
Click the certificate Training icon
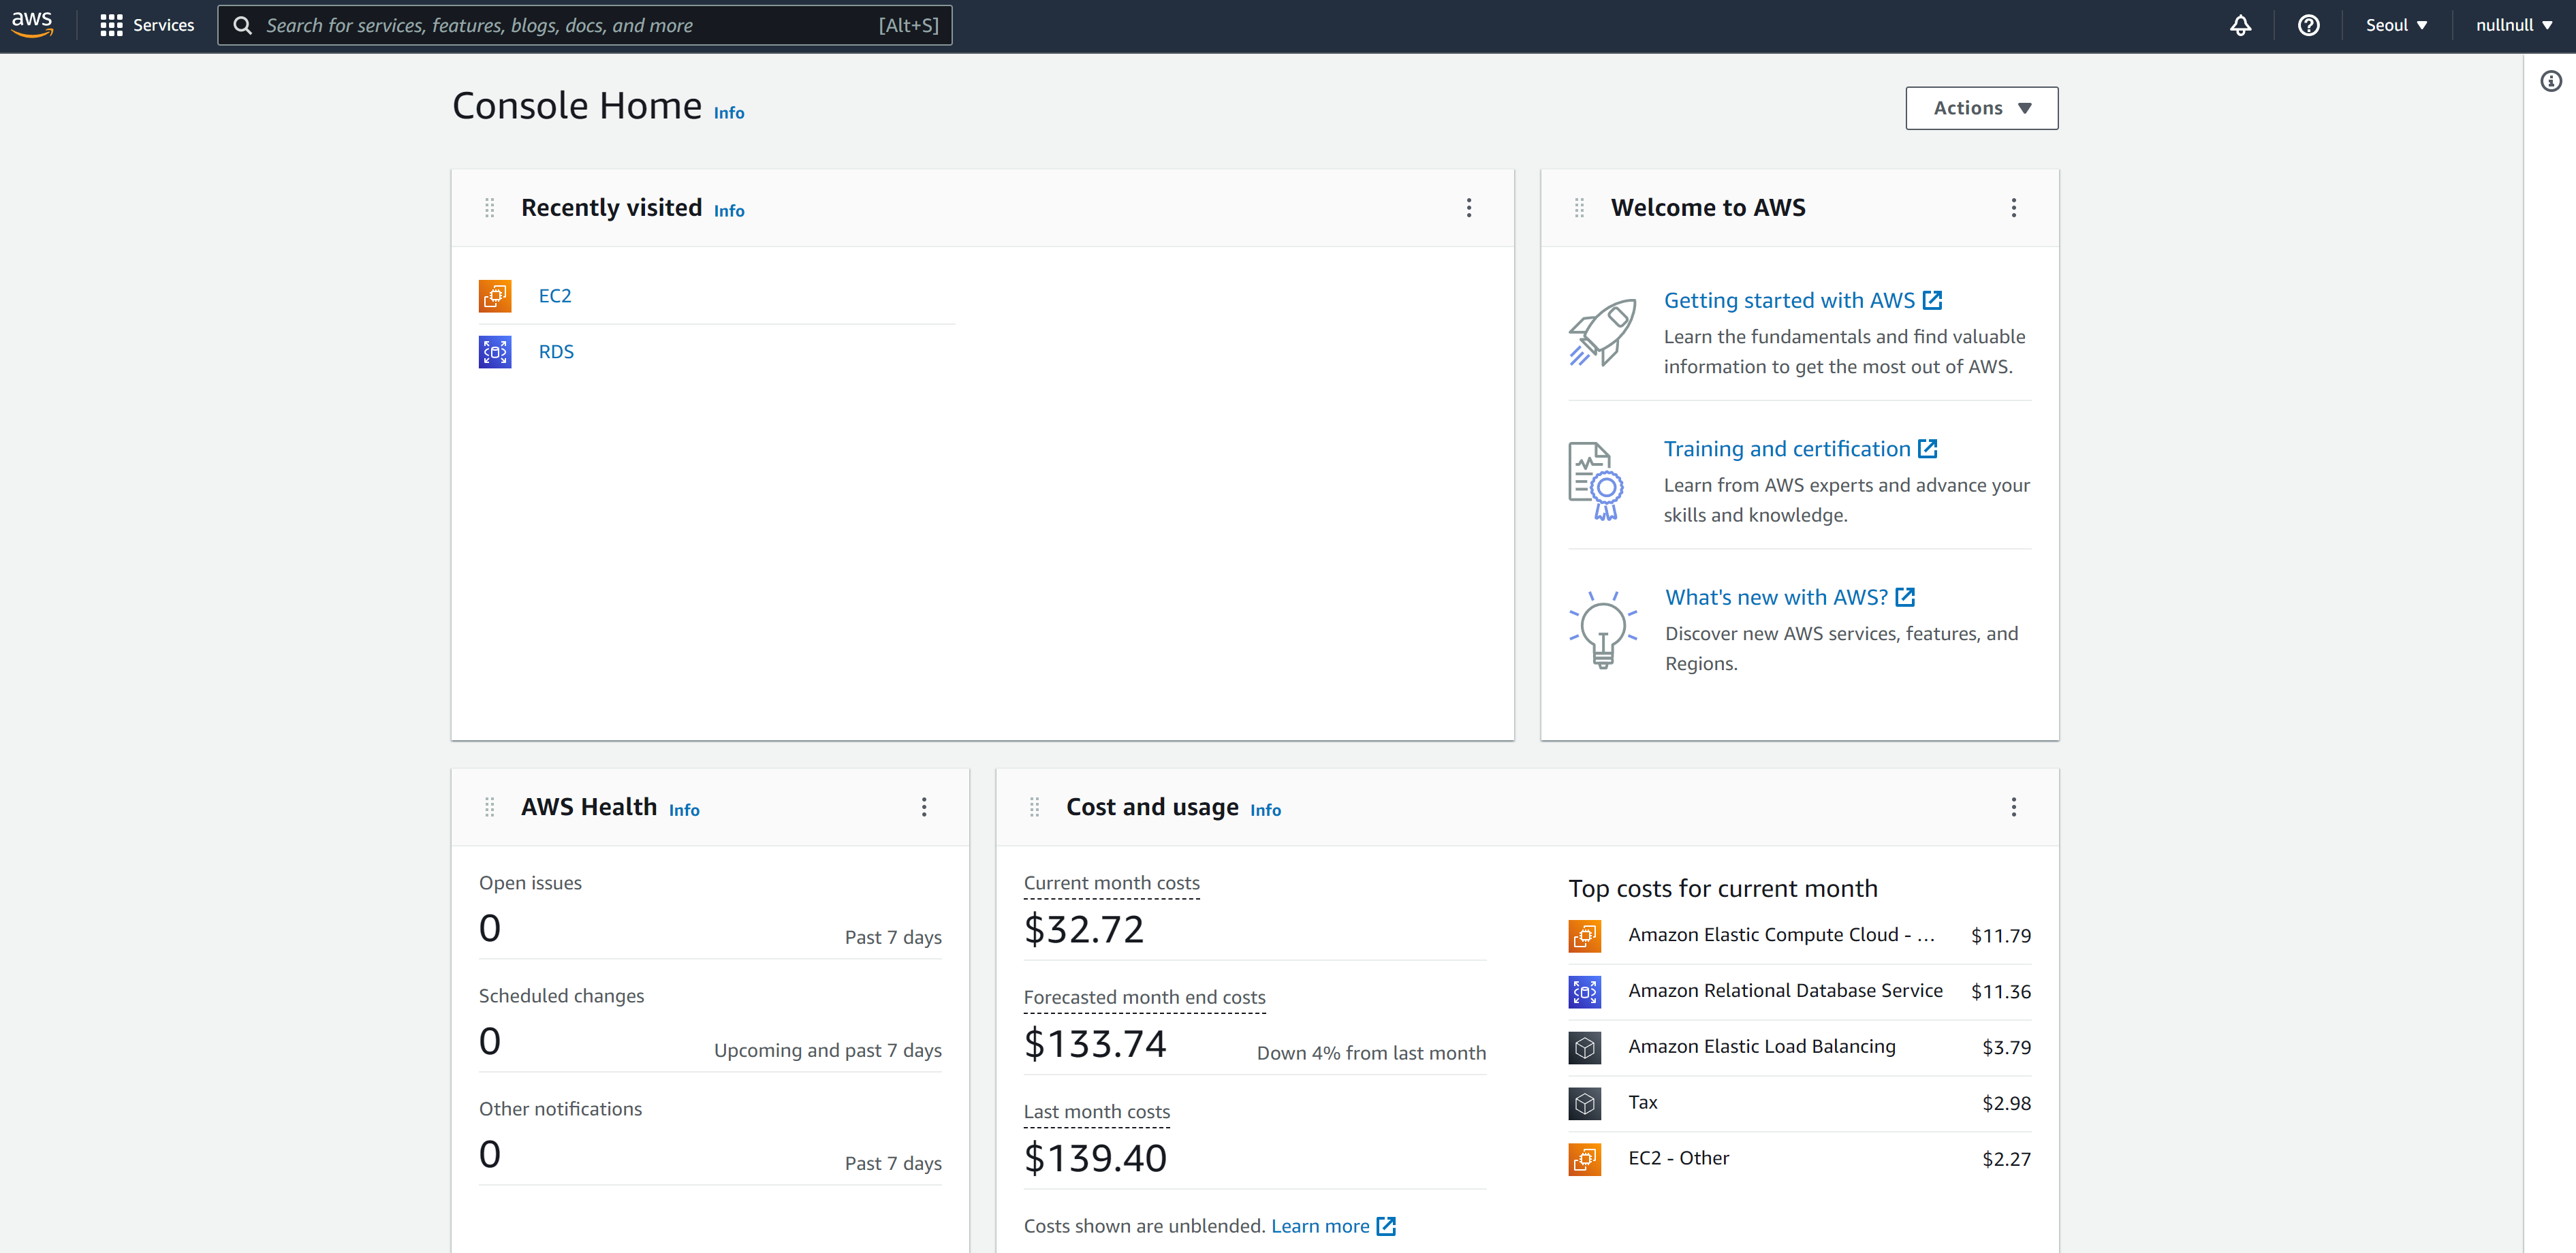coord(1596,481)
